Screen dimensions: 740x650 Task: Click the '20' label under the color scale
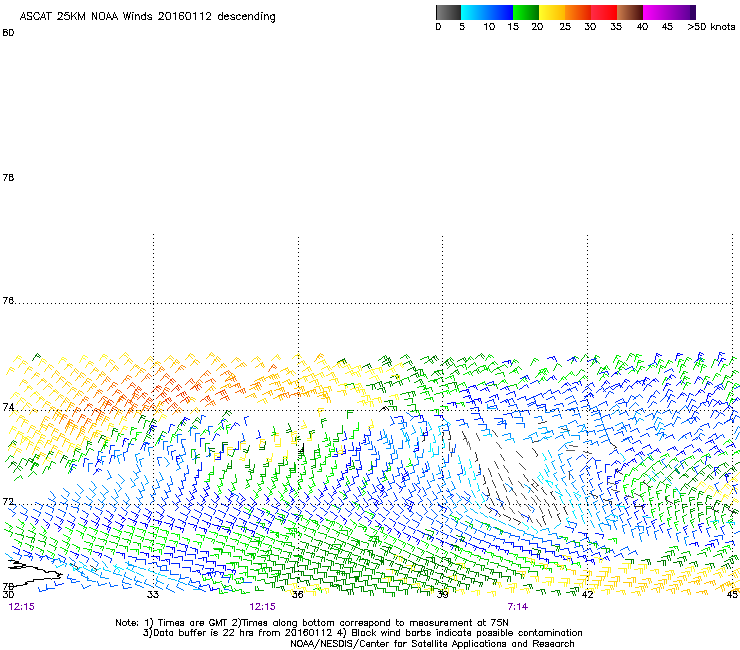(x=537, y=27)
